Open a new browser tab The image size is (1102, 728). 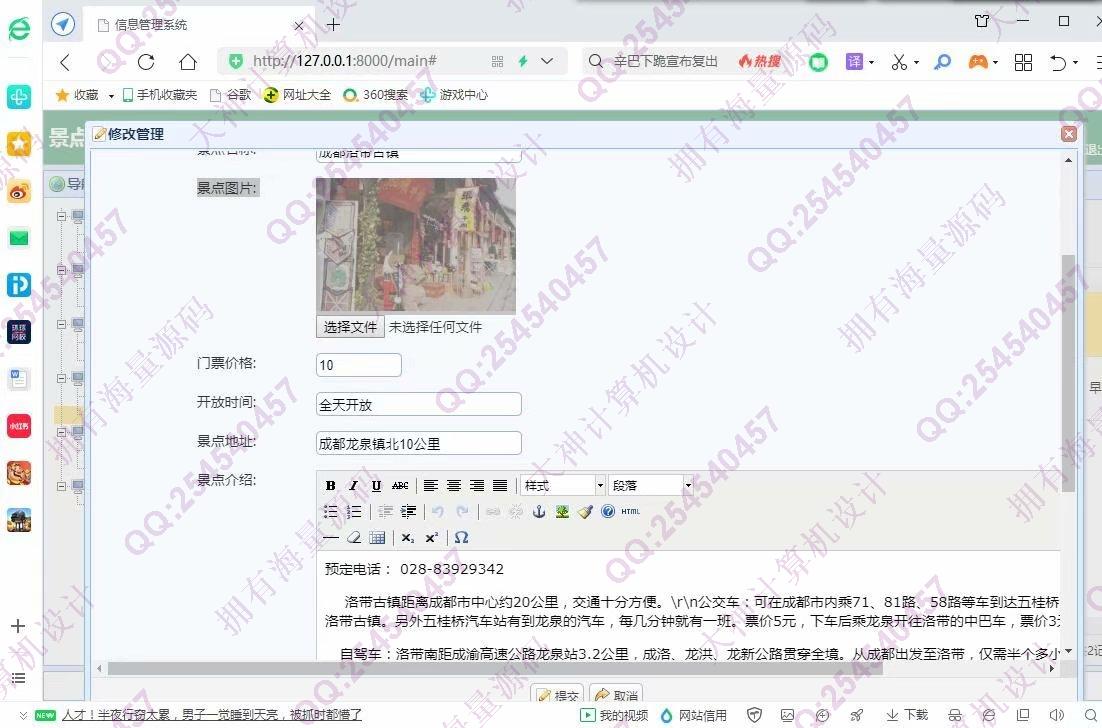333,25
